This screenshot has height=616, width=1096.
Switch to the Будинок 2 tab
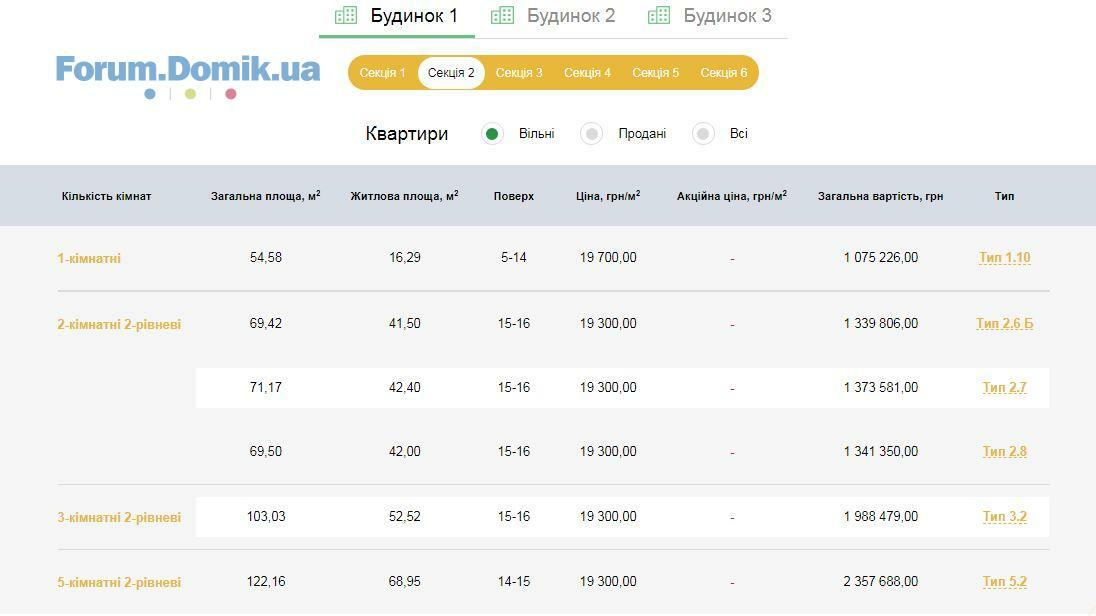(x=570, y=16)
